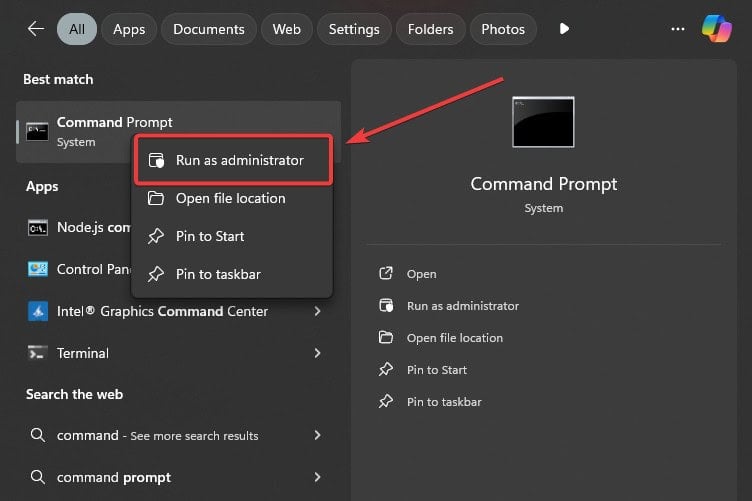Click the pin icon beside right panel Pin to taskbar

pyautogui.click(x=386, y=401)
